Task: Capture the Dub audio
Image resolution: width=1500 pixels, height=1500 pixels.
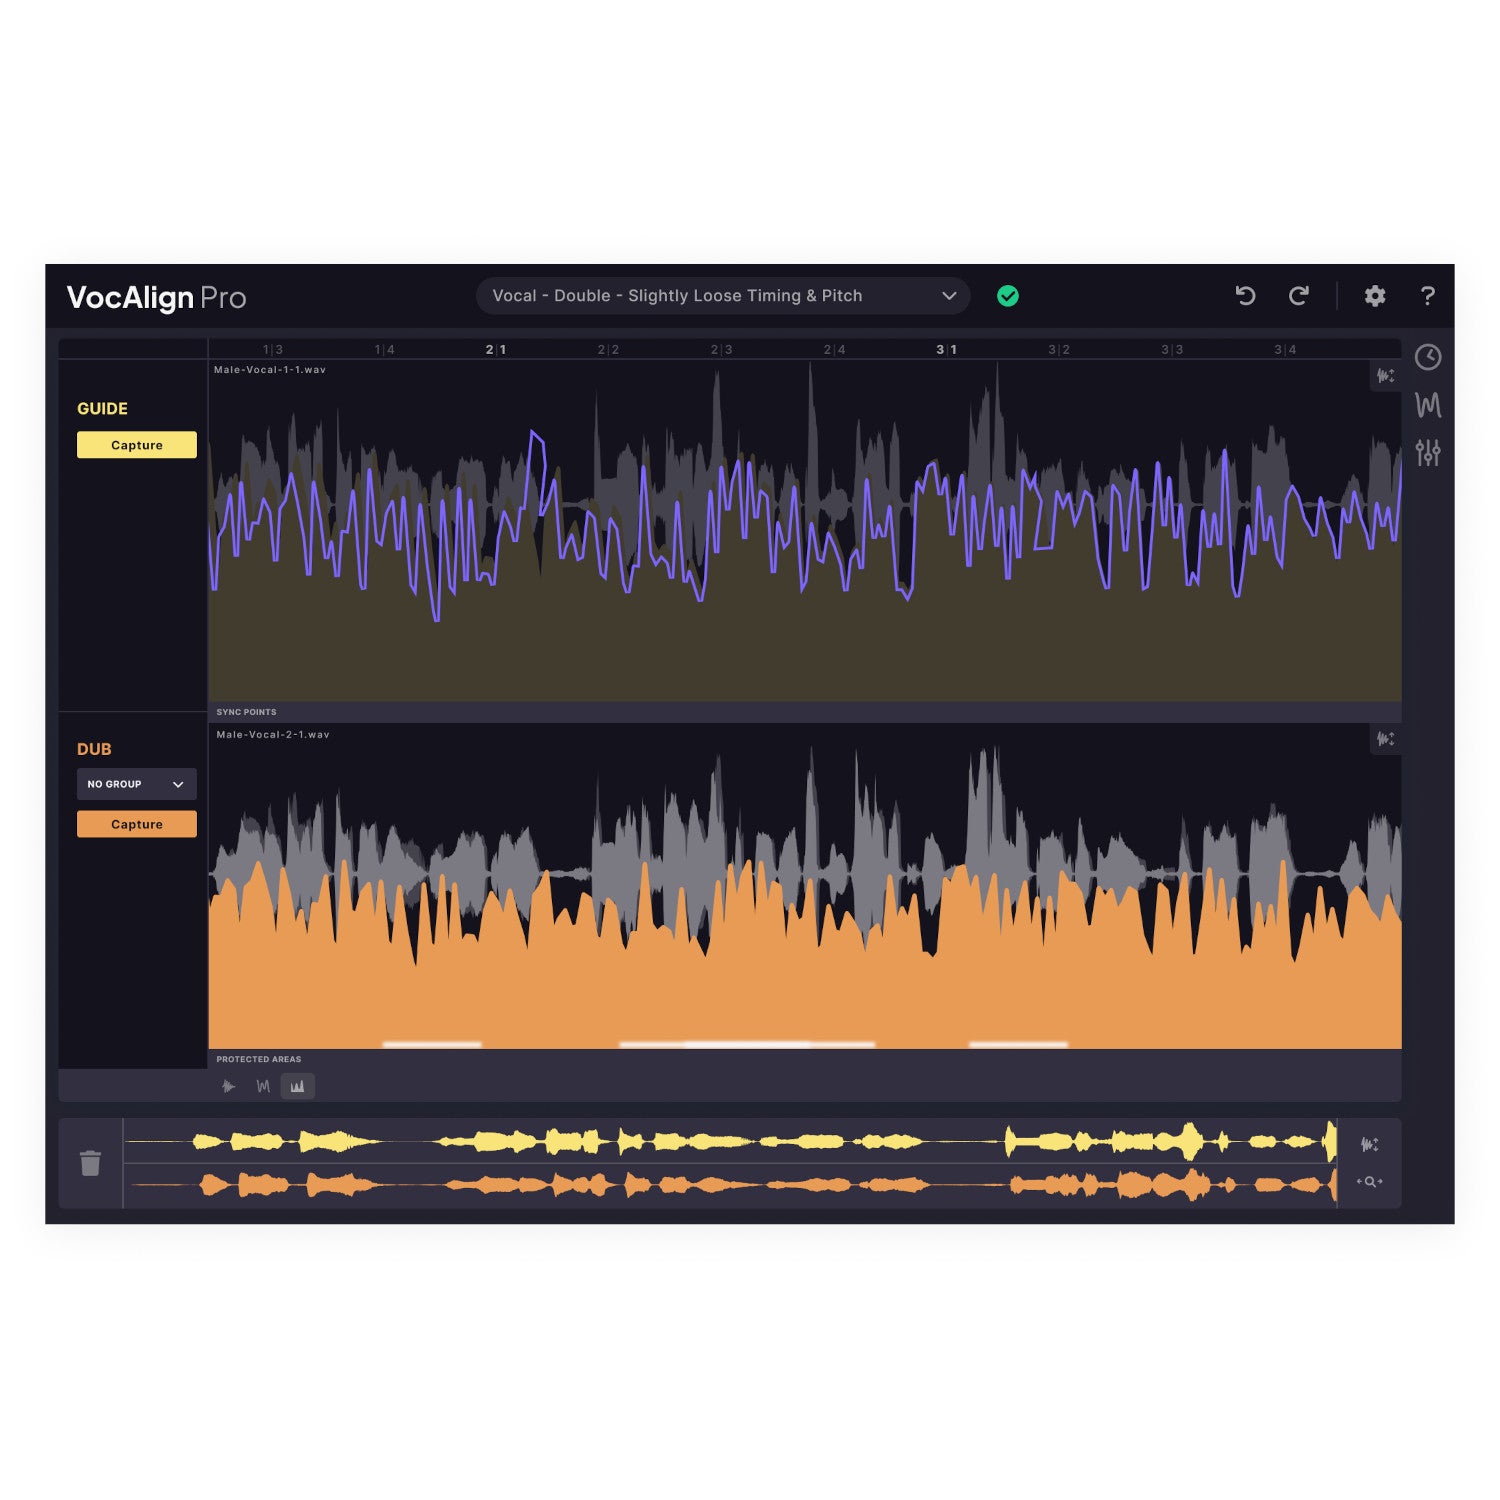Action: 137,824
